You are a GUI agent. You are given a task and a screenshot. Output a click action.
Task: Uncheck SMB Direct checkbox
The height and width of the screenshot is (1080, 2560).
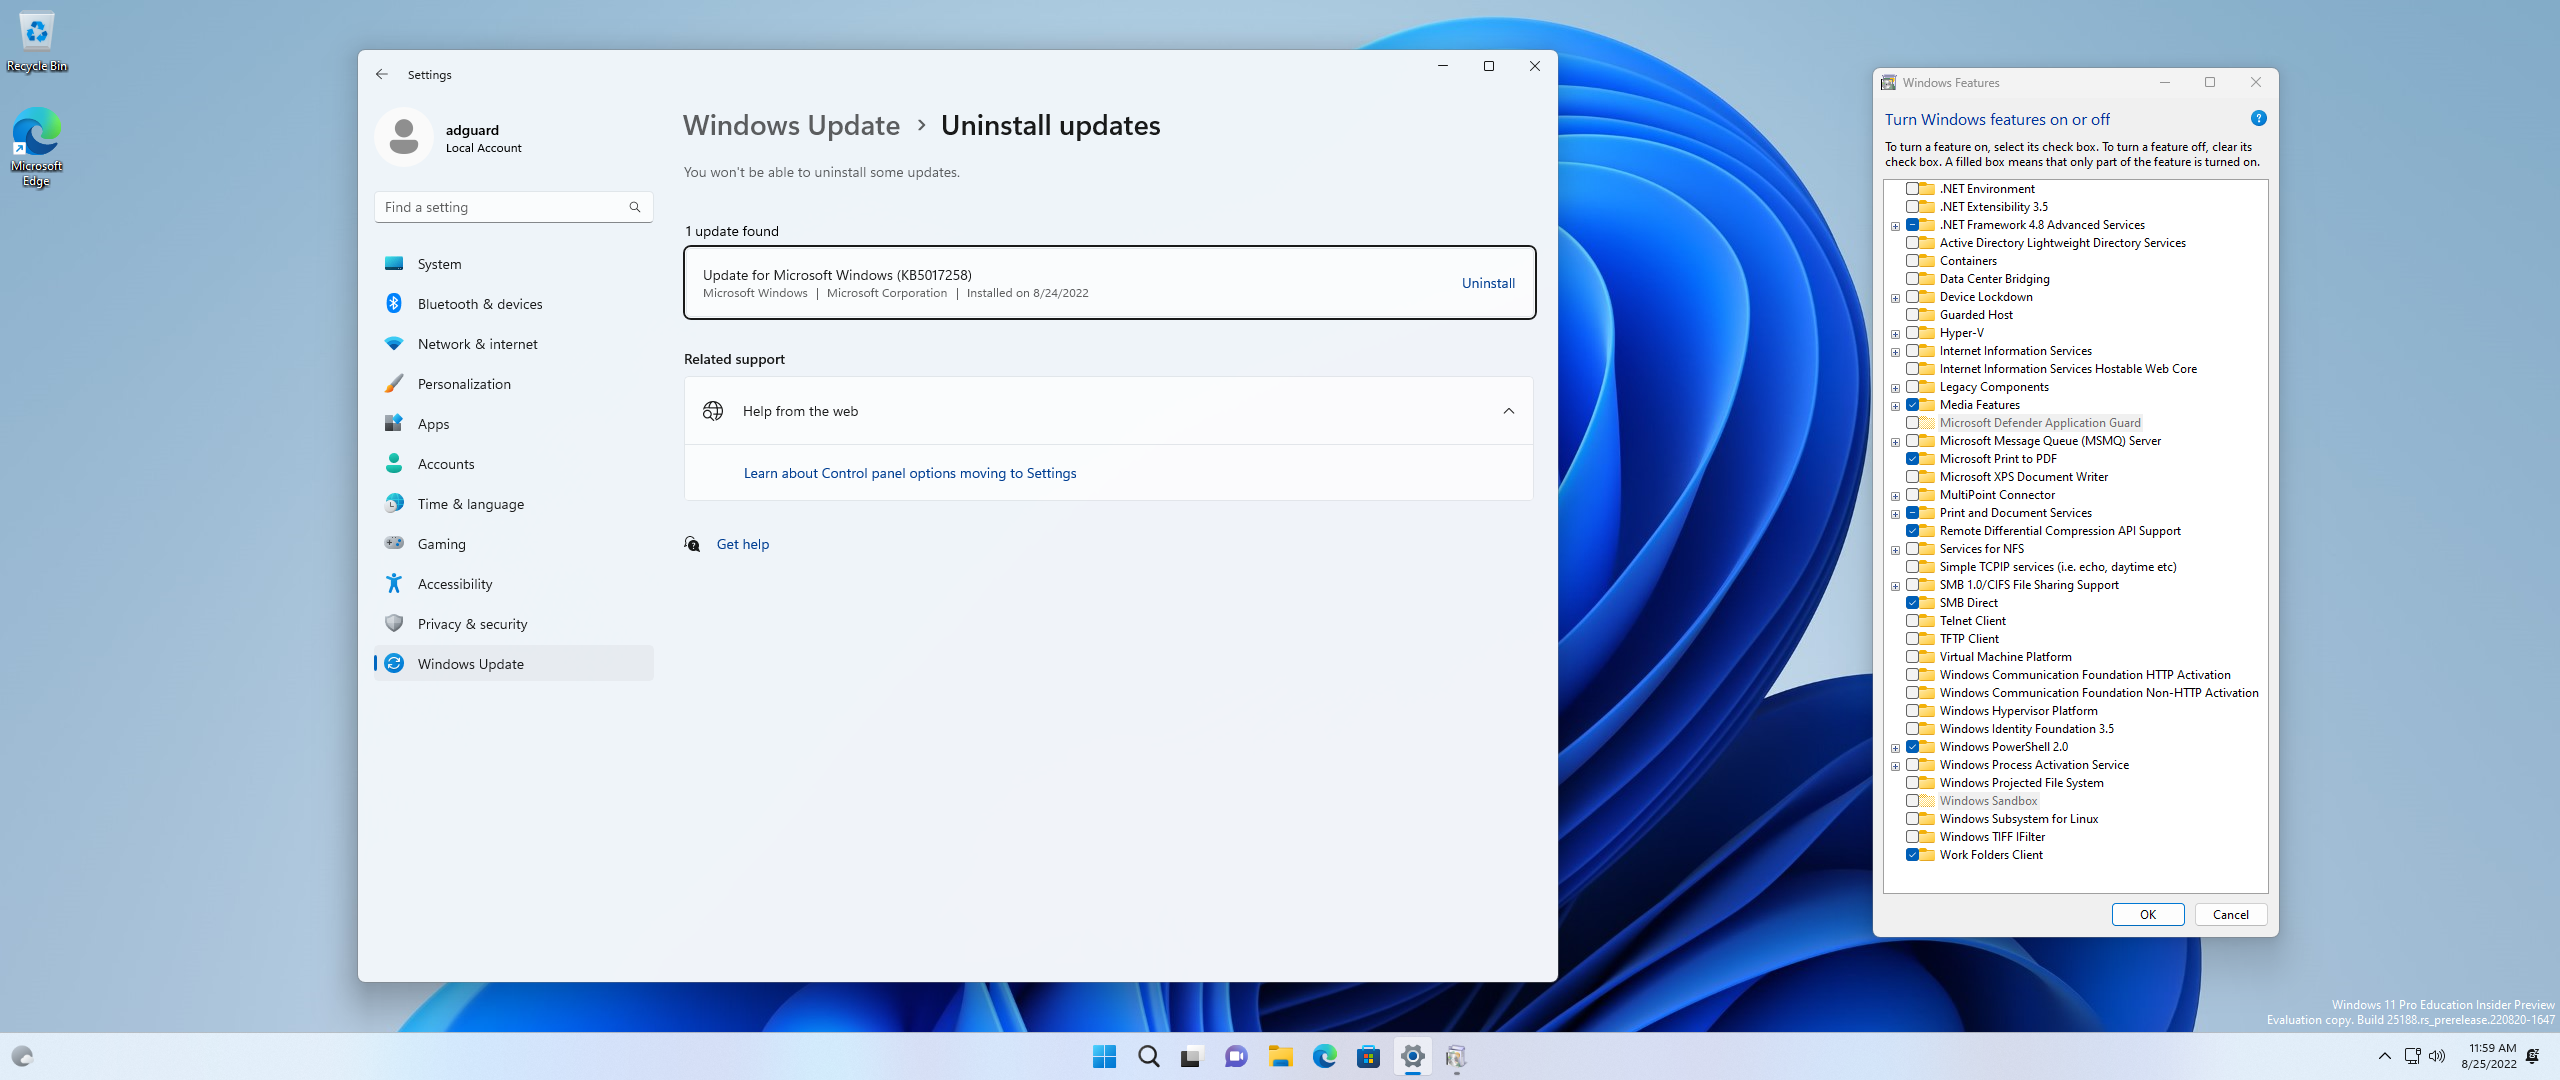1912,602
